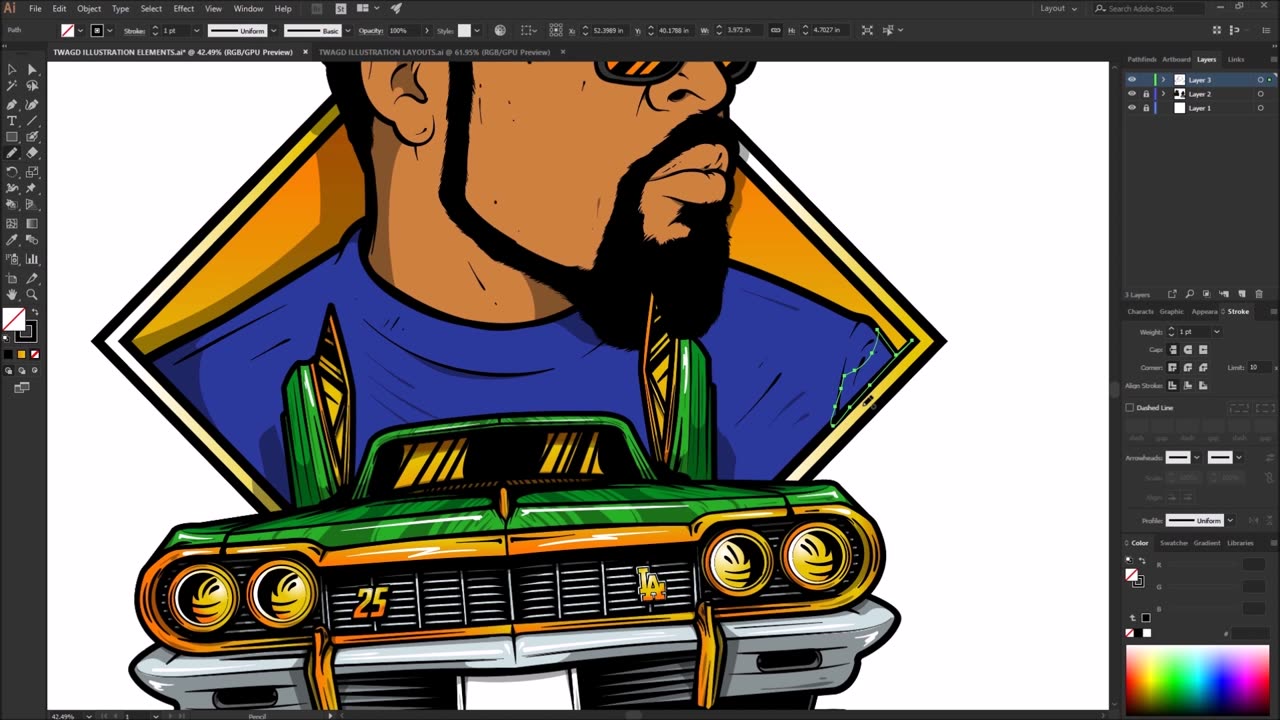1280x720 pixels.
Task: Select the Zoom tool magnifier
Action: coord(32,295)
